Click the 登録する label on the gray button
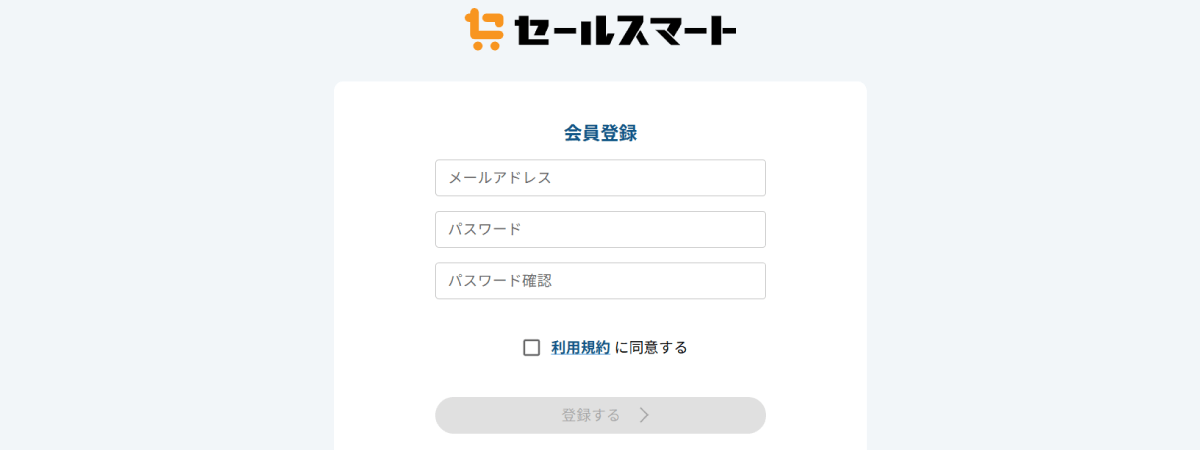The image size is (1200, 450). click(590, 415)
